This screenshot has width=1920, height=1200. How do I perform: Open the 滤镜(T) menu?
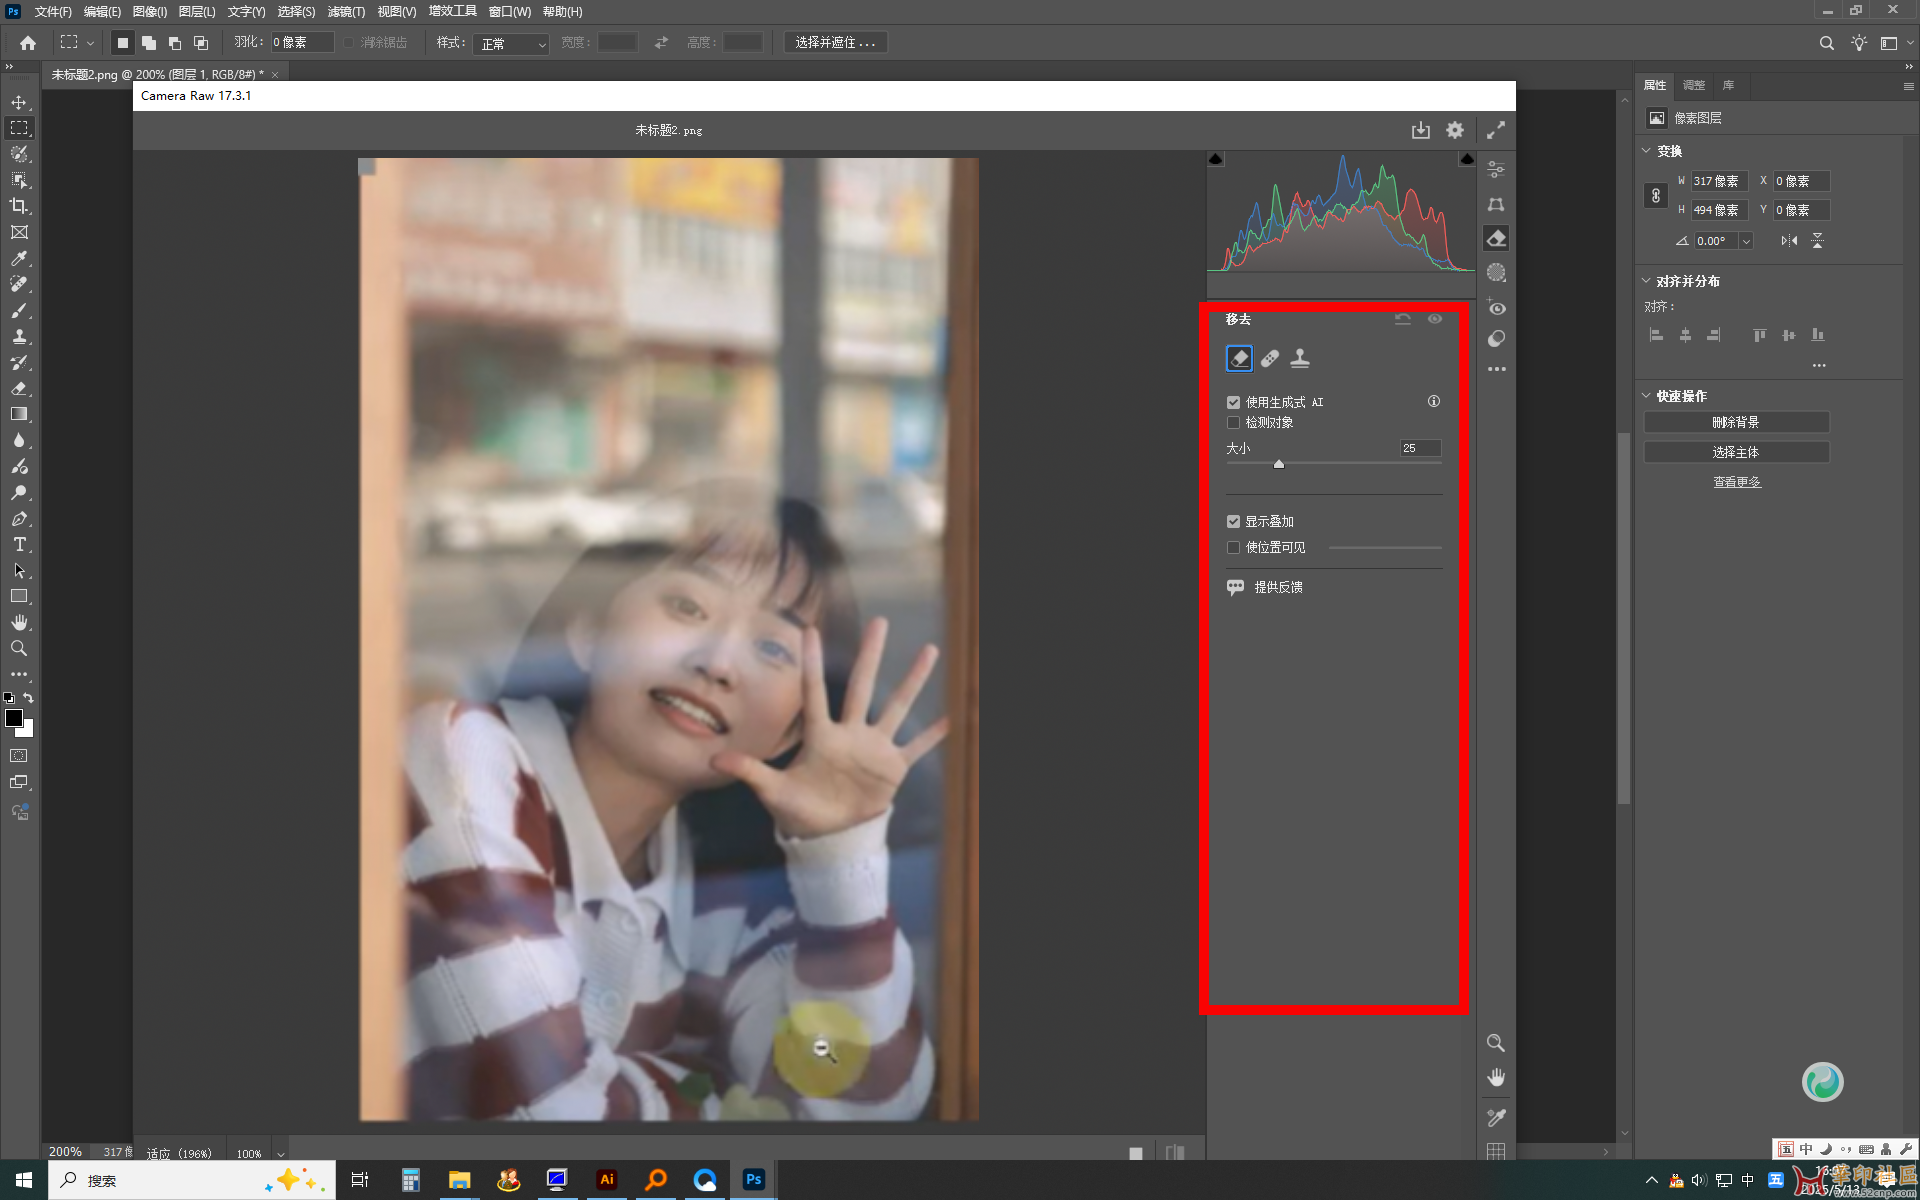click(346, 12)
